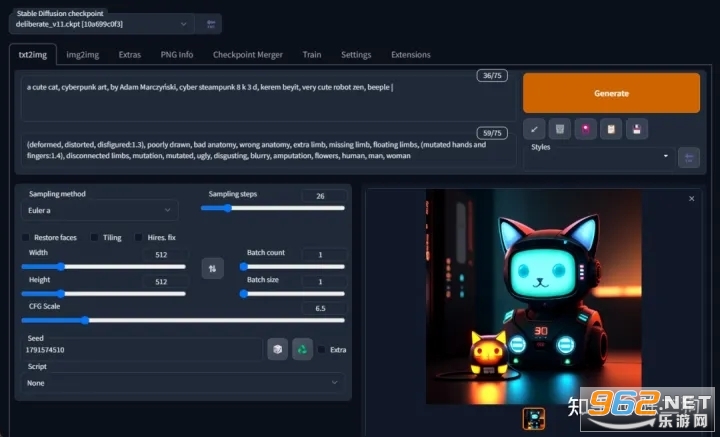Adjust the CFG Scale slider
Image resolution: width=720 pixels, height=437 pixels.
(183, 320)
